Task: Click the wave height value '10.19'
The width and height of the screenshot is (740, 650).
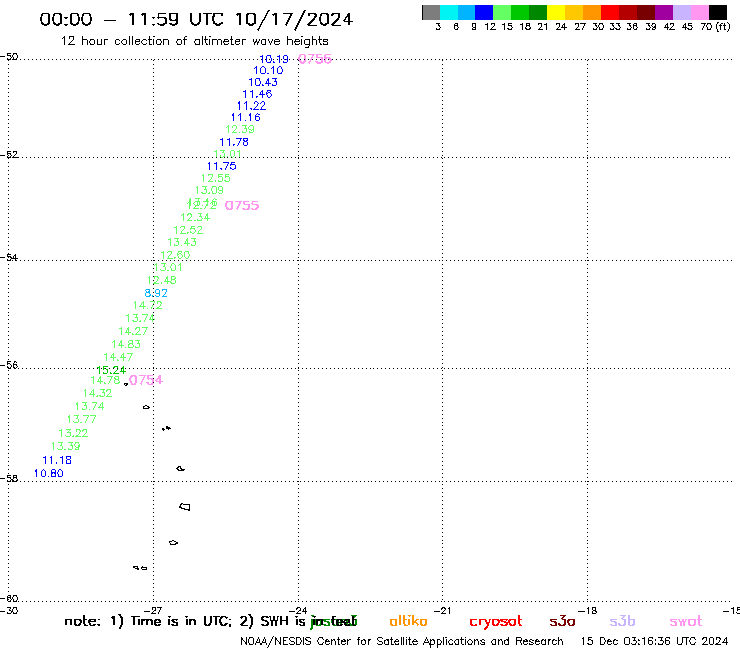Action: click(274, 59)
